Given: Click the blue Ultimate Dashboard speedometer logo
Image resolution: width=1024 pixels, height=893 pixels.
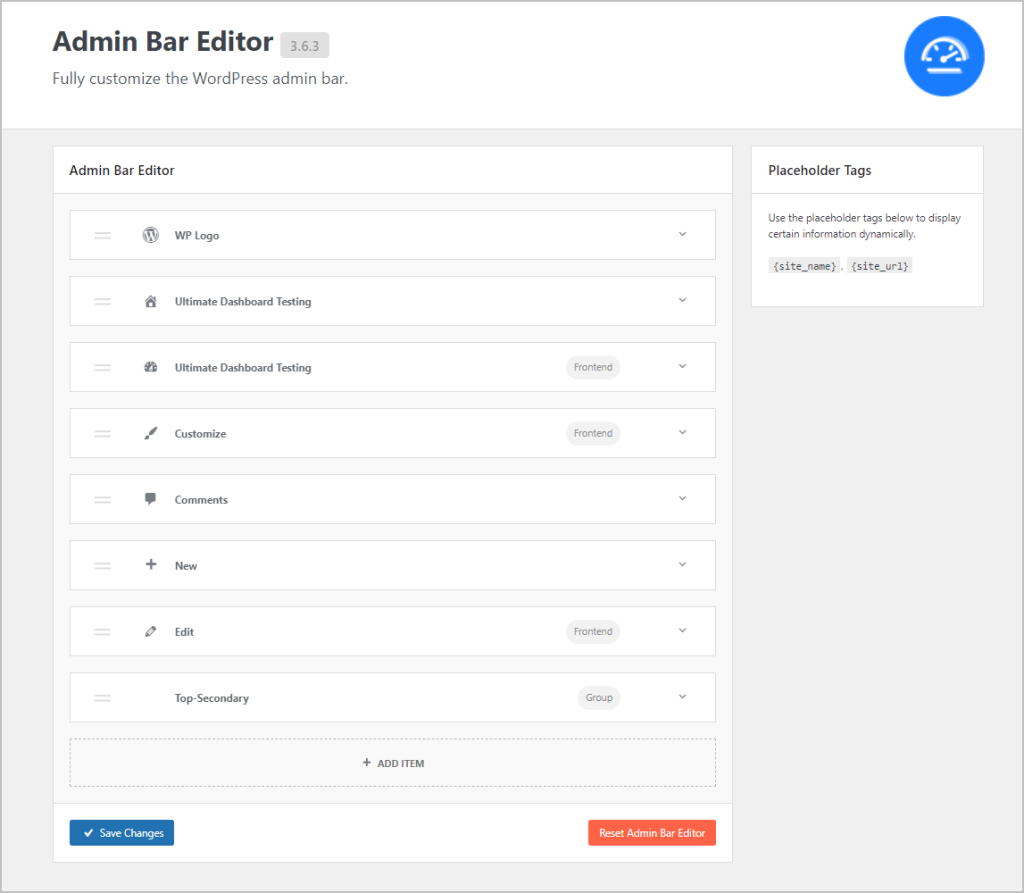Looking at the screenshot, I should (944, 56).
